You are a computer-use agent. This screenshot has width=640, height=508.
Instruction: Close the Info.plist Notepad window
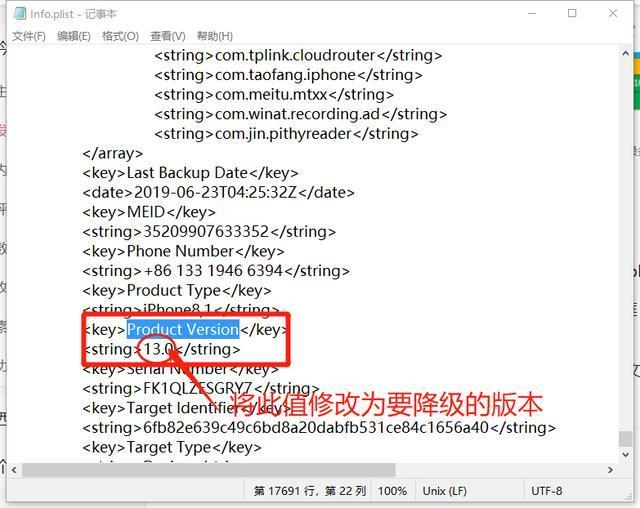click(x=613, y=13)
